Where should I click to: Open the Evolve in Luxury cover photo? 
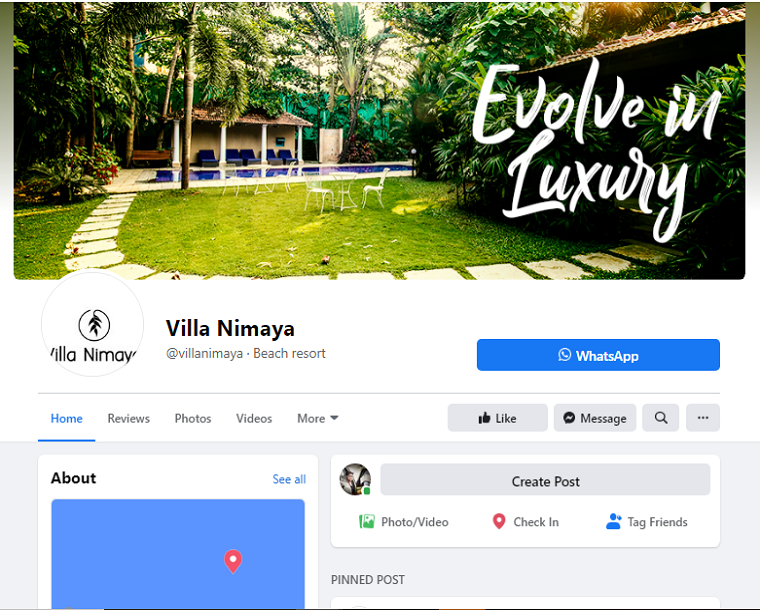click(x=380, y=141)
